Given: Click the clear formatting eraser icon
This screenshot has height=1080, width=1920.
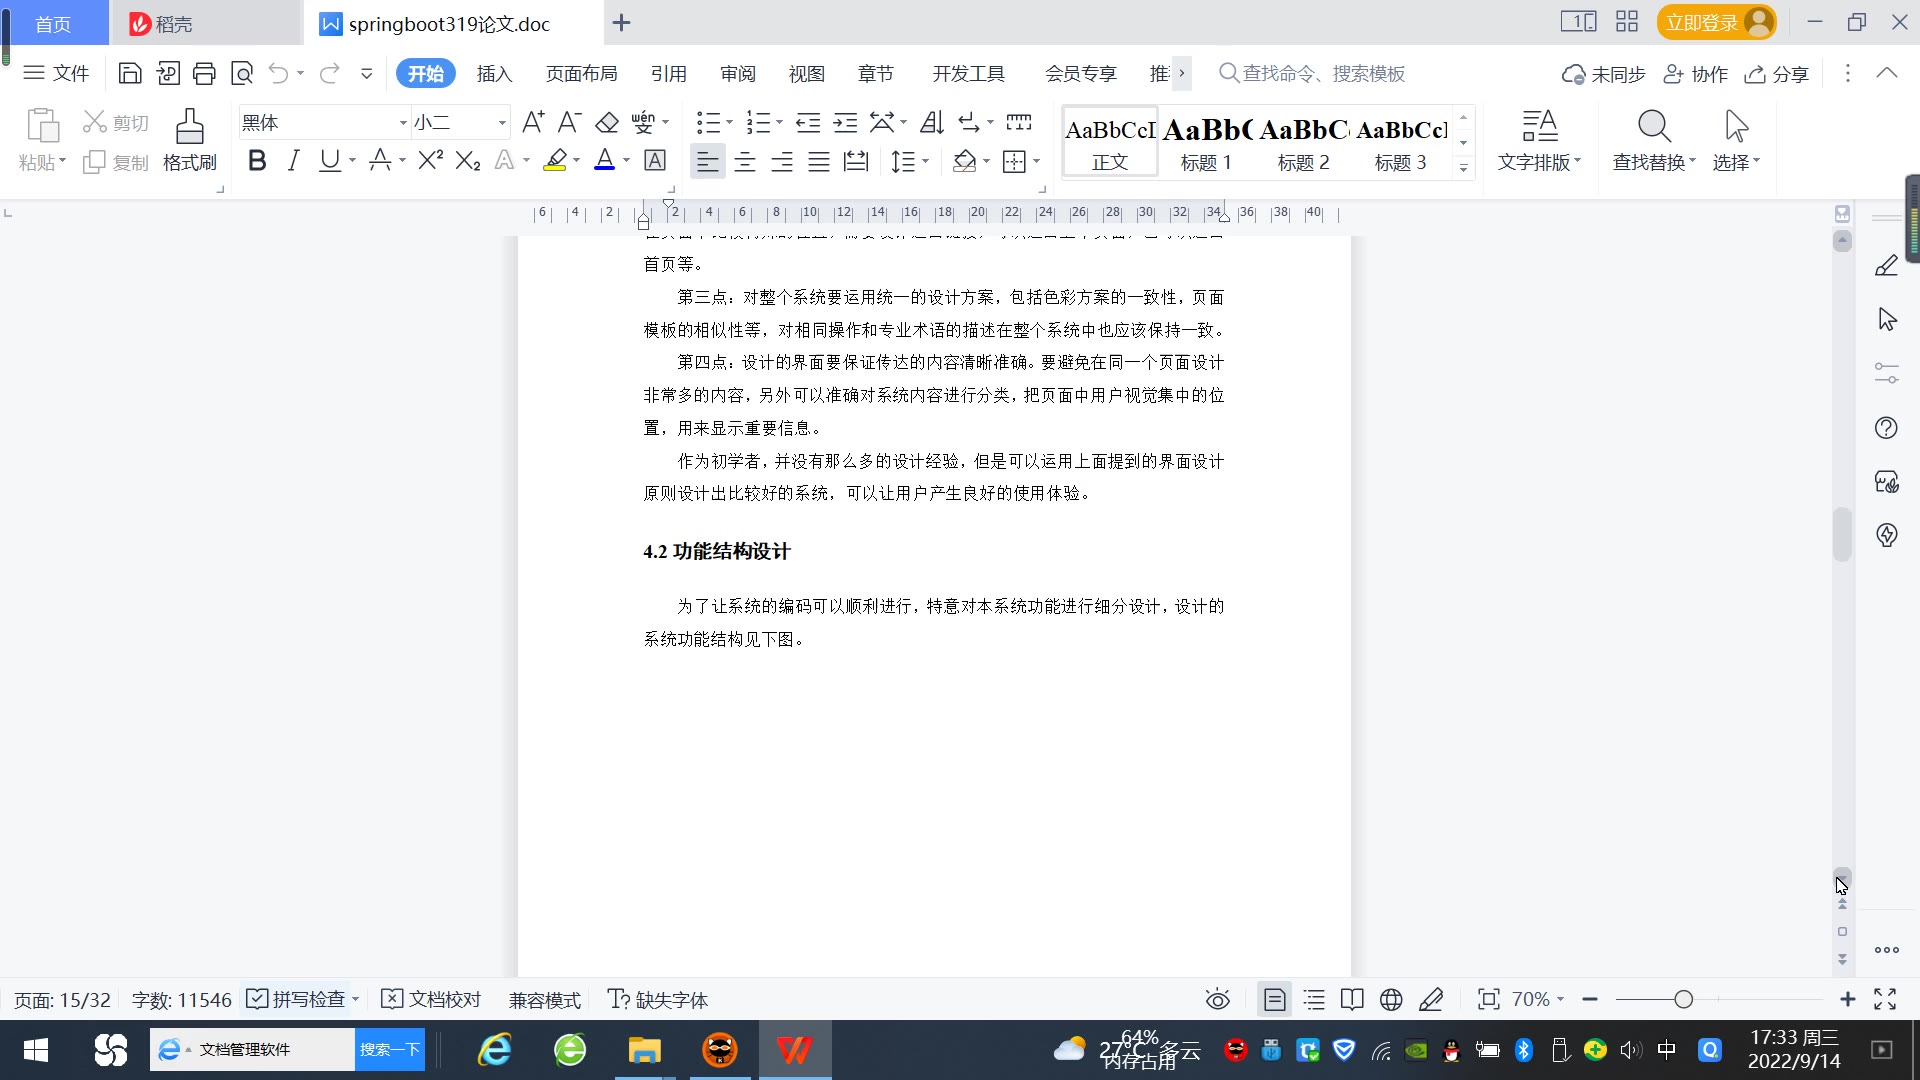Looking at the screenshot, I should (x=607, y=123).
